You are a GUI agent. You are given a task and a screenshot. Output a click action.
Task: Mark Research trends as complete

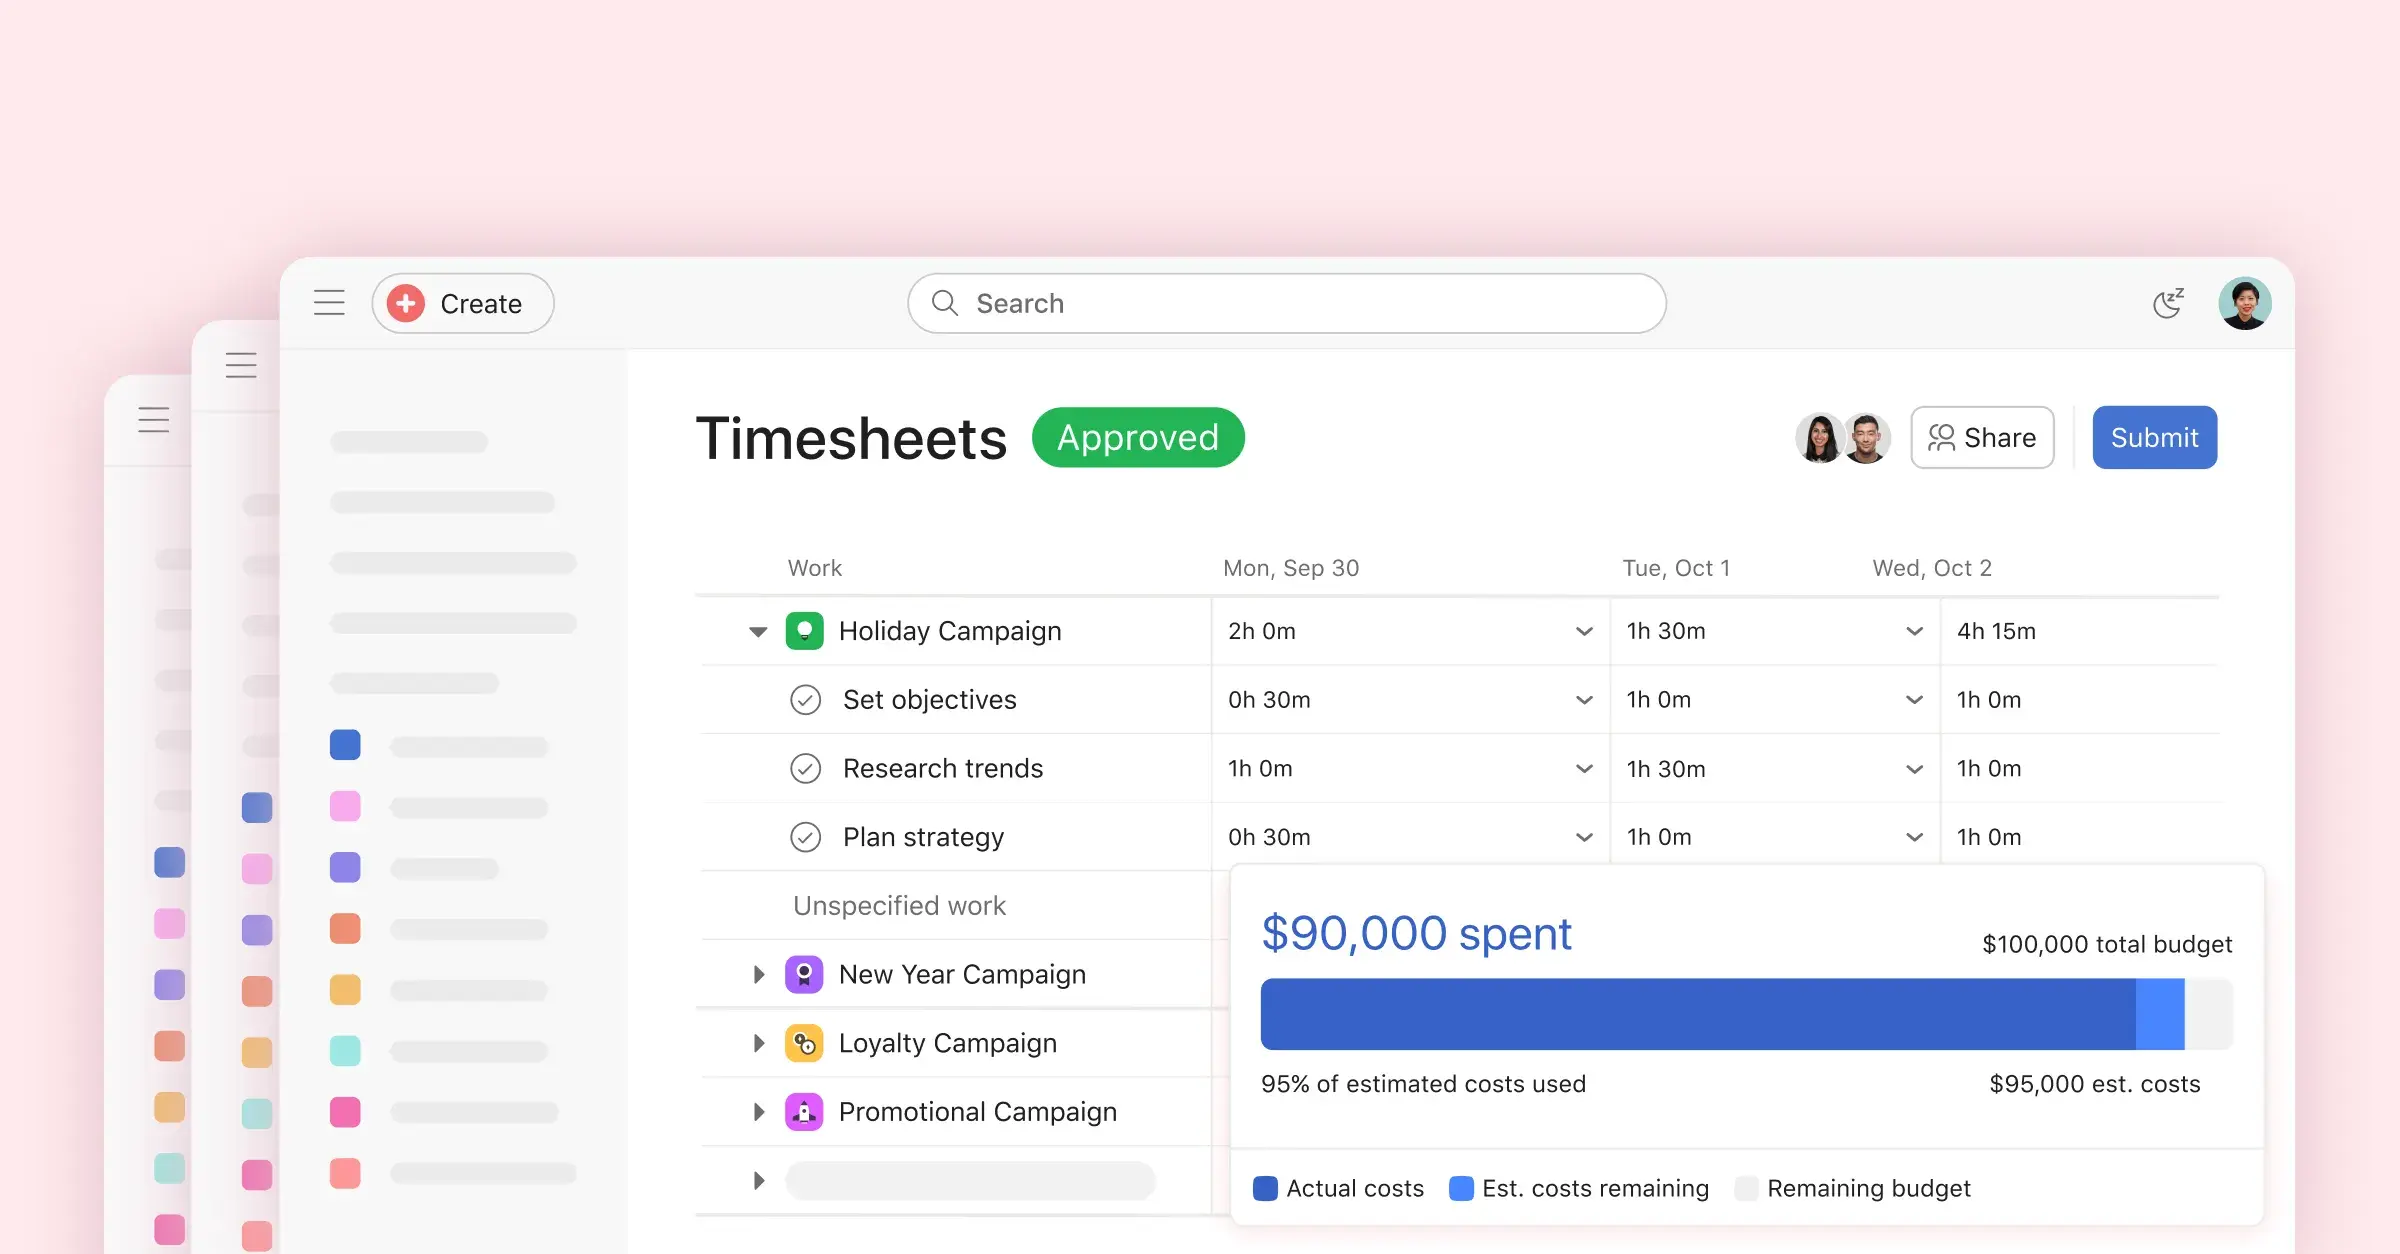coord(806,768)
